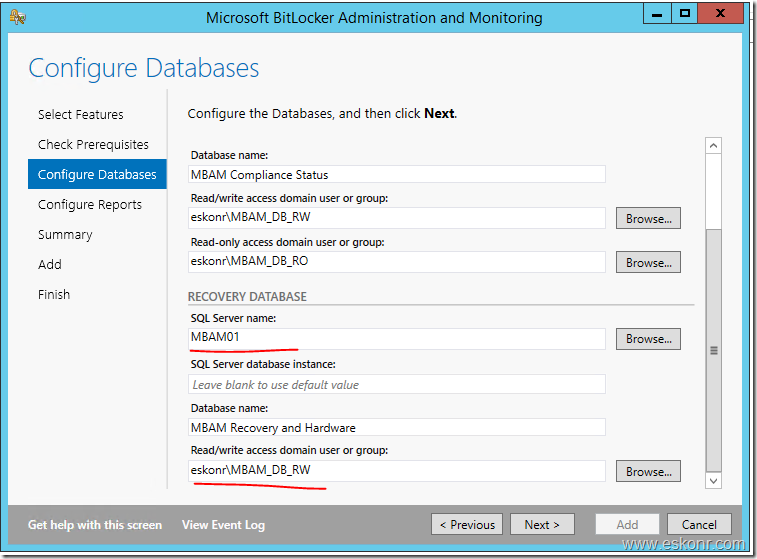Proceed with the Next button

click(542, 524)
